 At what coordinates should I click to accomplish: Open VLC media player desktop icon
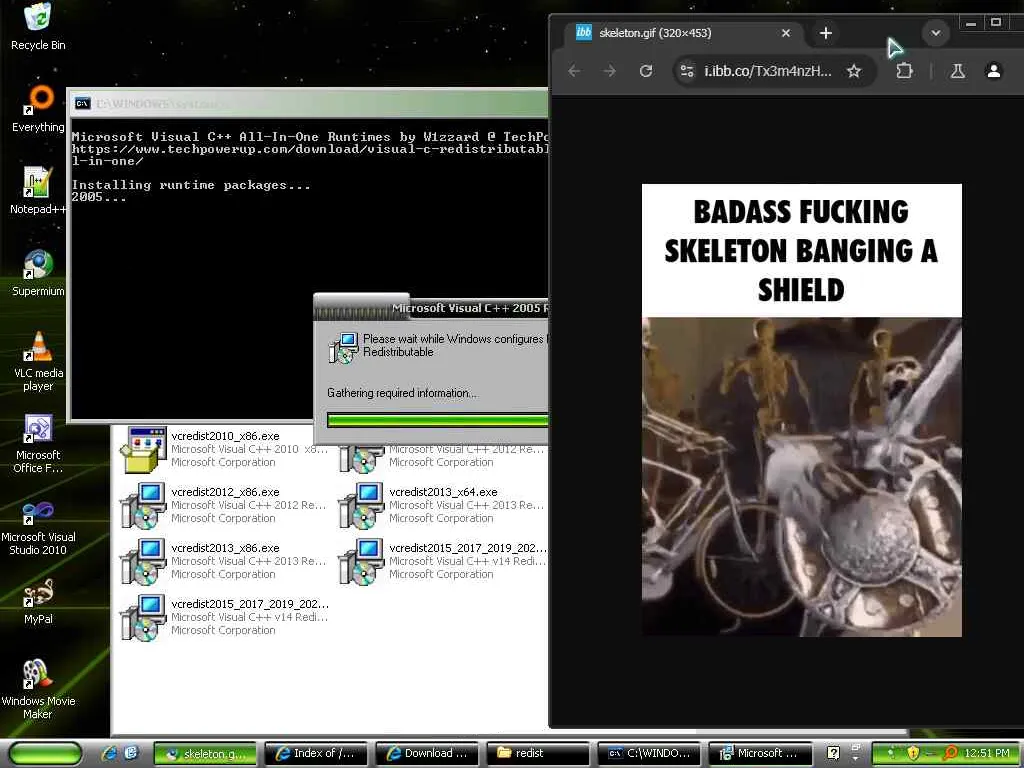[x=38, y=361]
